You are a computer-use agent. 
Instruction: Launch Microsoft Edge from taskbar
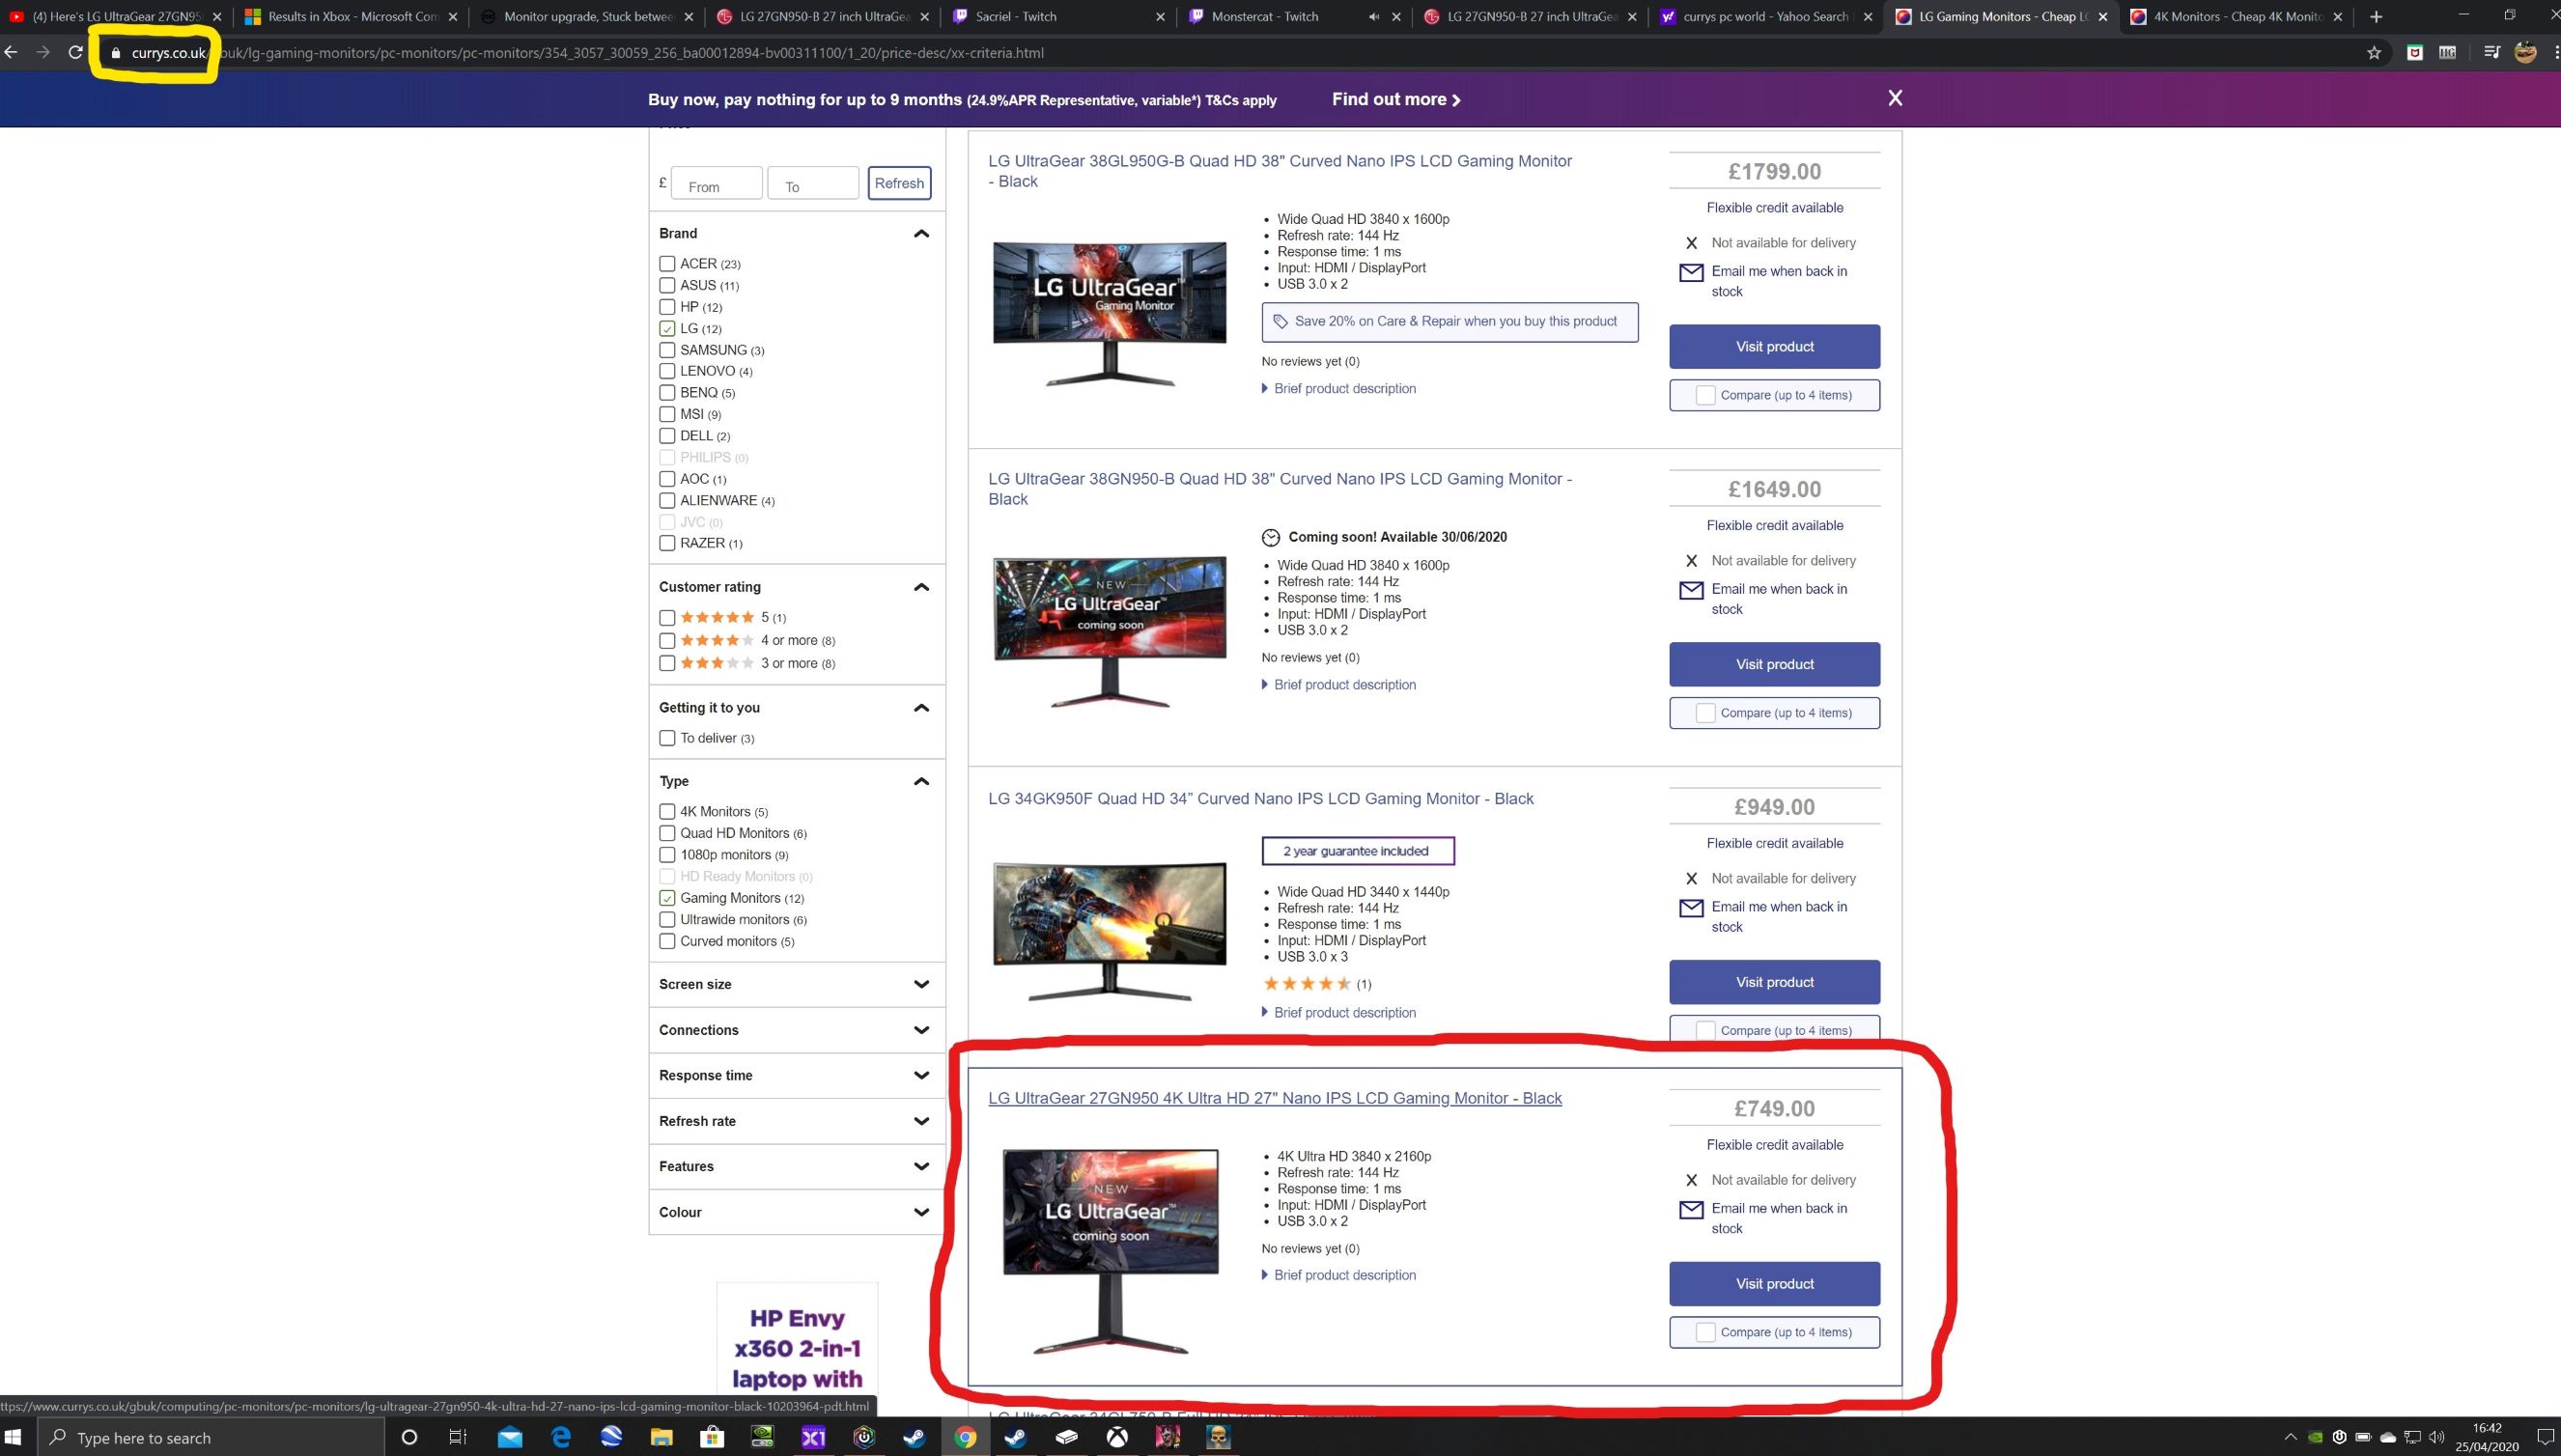point(561,1437)
